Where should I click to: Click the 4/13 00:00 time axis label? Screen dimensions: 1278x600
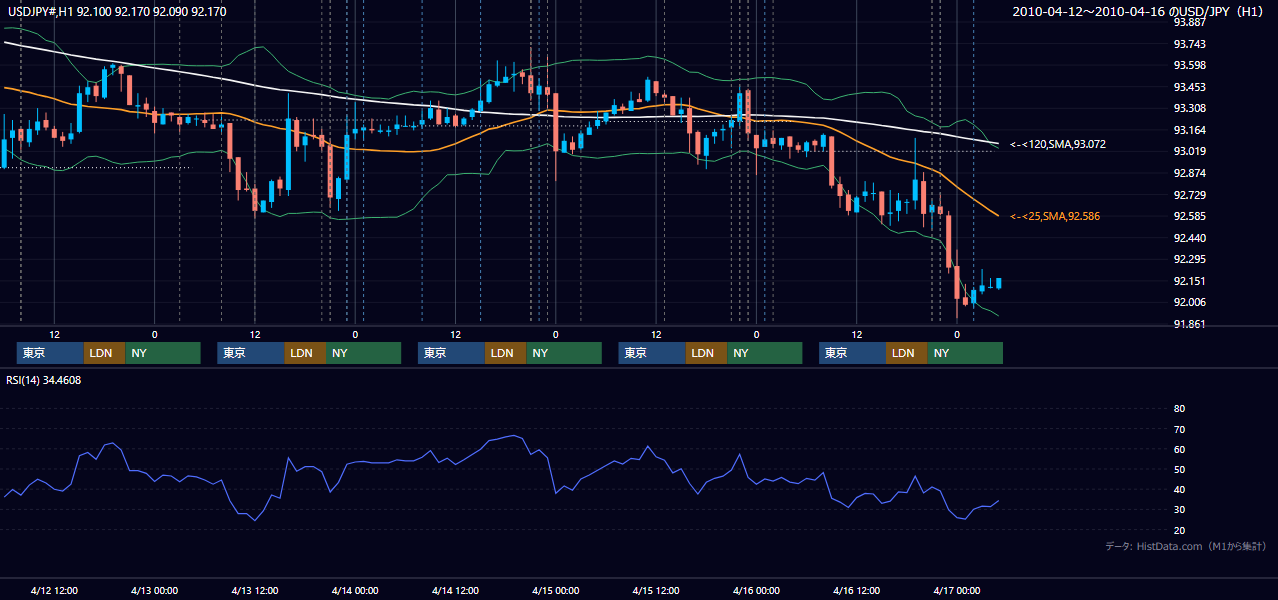(154, 590)
